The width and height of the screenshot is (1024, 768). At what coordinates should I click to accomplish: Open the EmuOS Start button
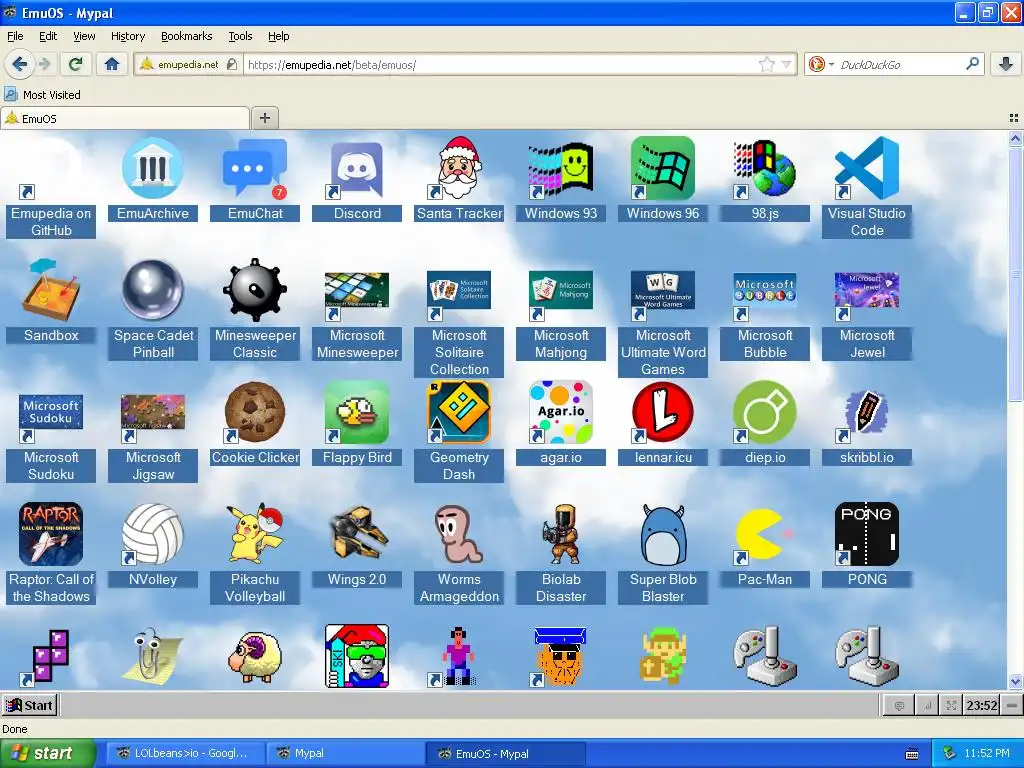29,705
